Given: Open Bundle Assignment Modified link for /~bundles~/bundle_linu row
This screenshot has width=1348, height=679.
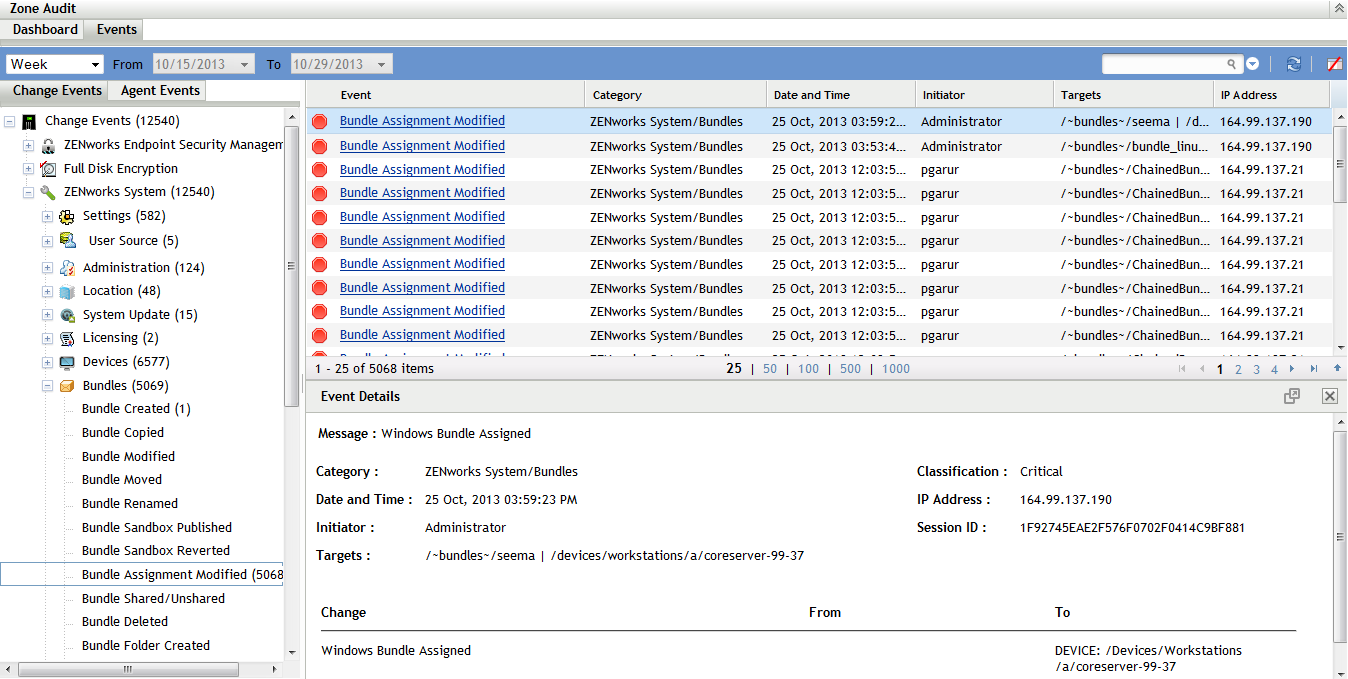Looking at the screenshot, I should (422, 146).
